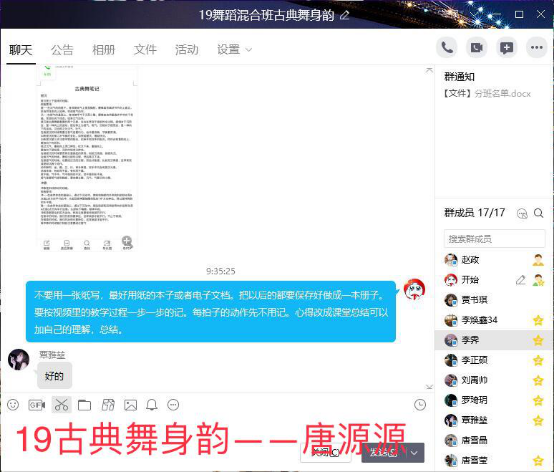Open the GIF sticker button
Viewport: 554px width, 472px height.
37,405
